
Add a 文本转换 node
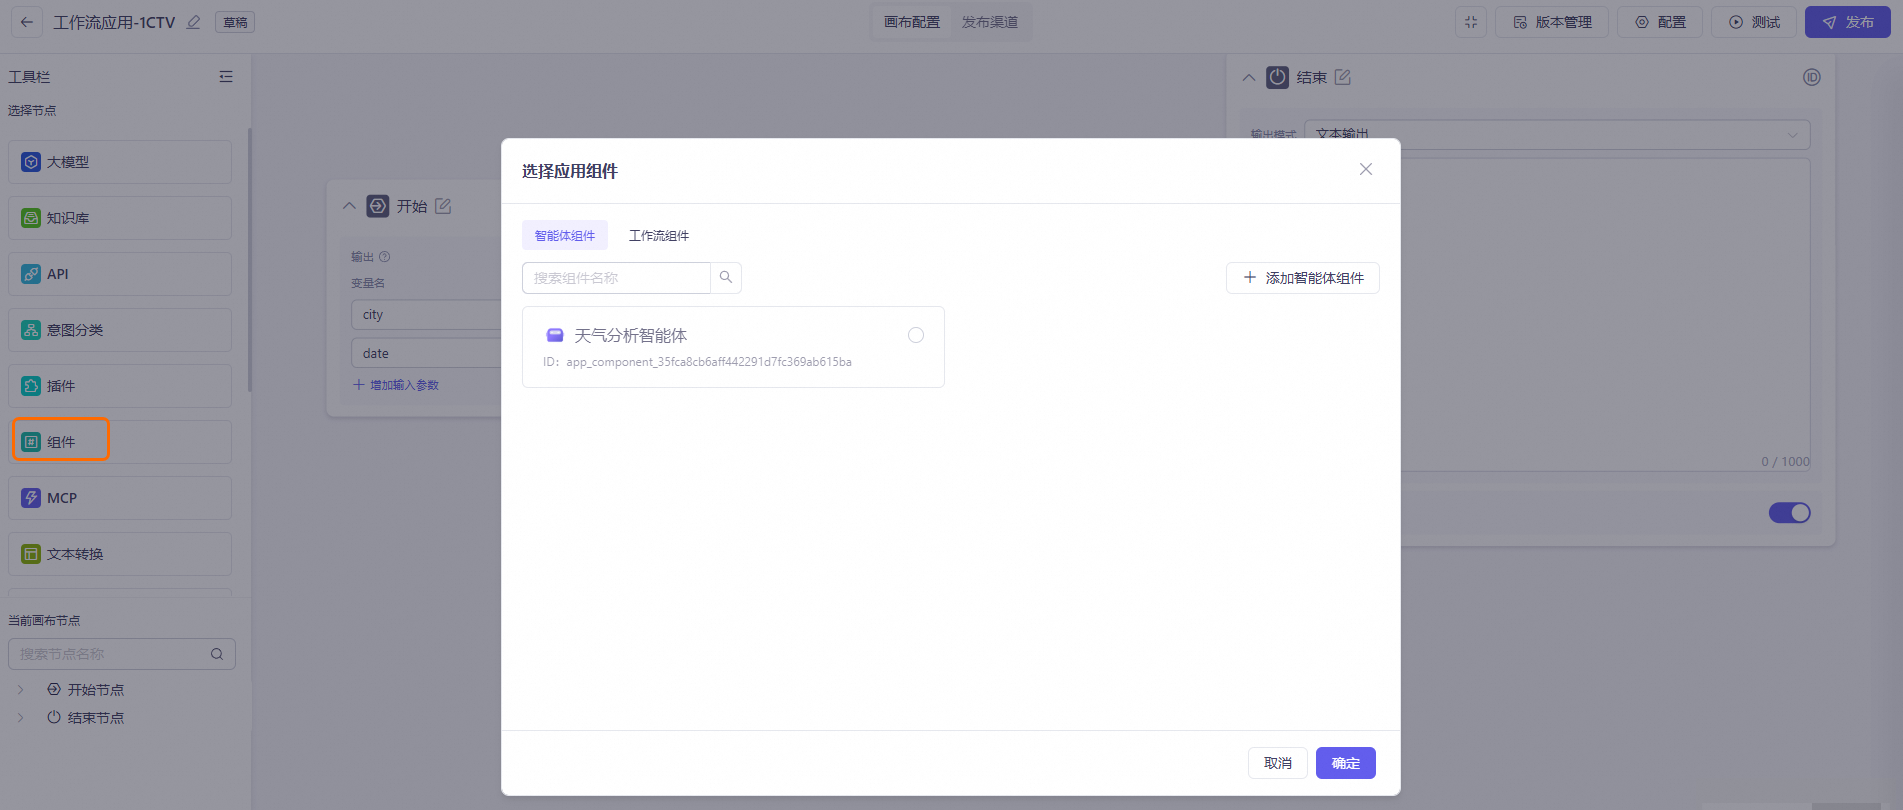pos(120,554)
